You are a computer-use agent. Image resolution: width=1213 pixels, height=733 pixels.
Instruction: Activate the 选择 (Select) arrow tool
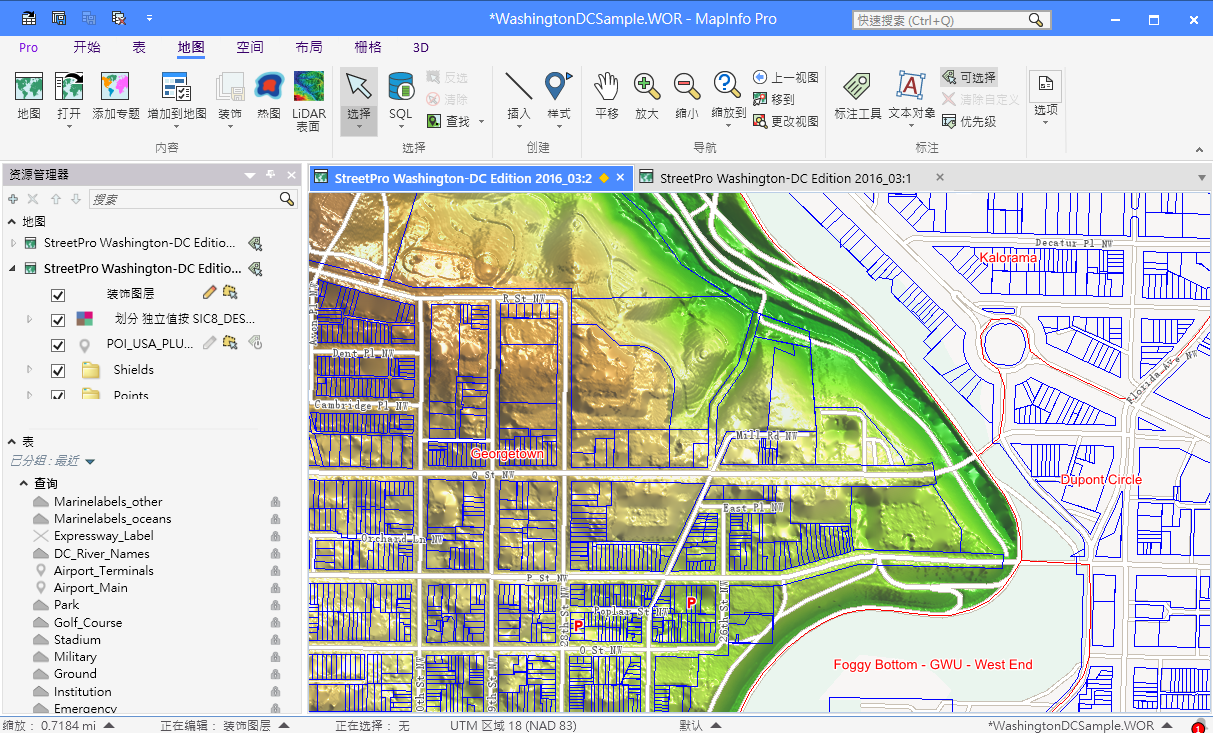click(359, 100)
